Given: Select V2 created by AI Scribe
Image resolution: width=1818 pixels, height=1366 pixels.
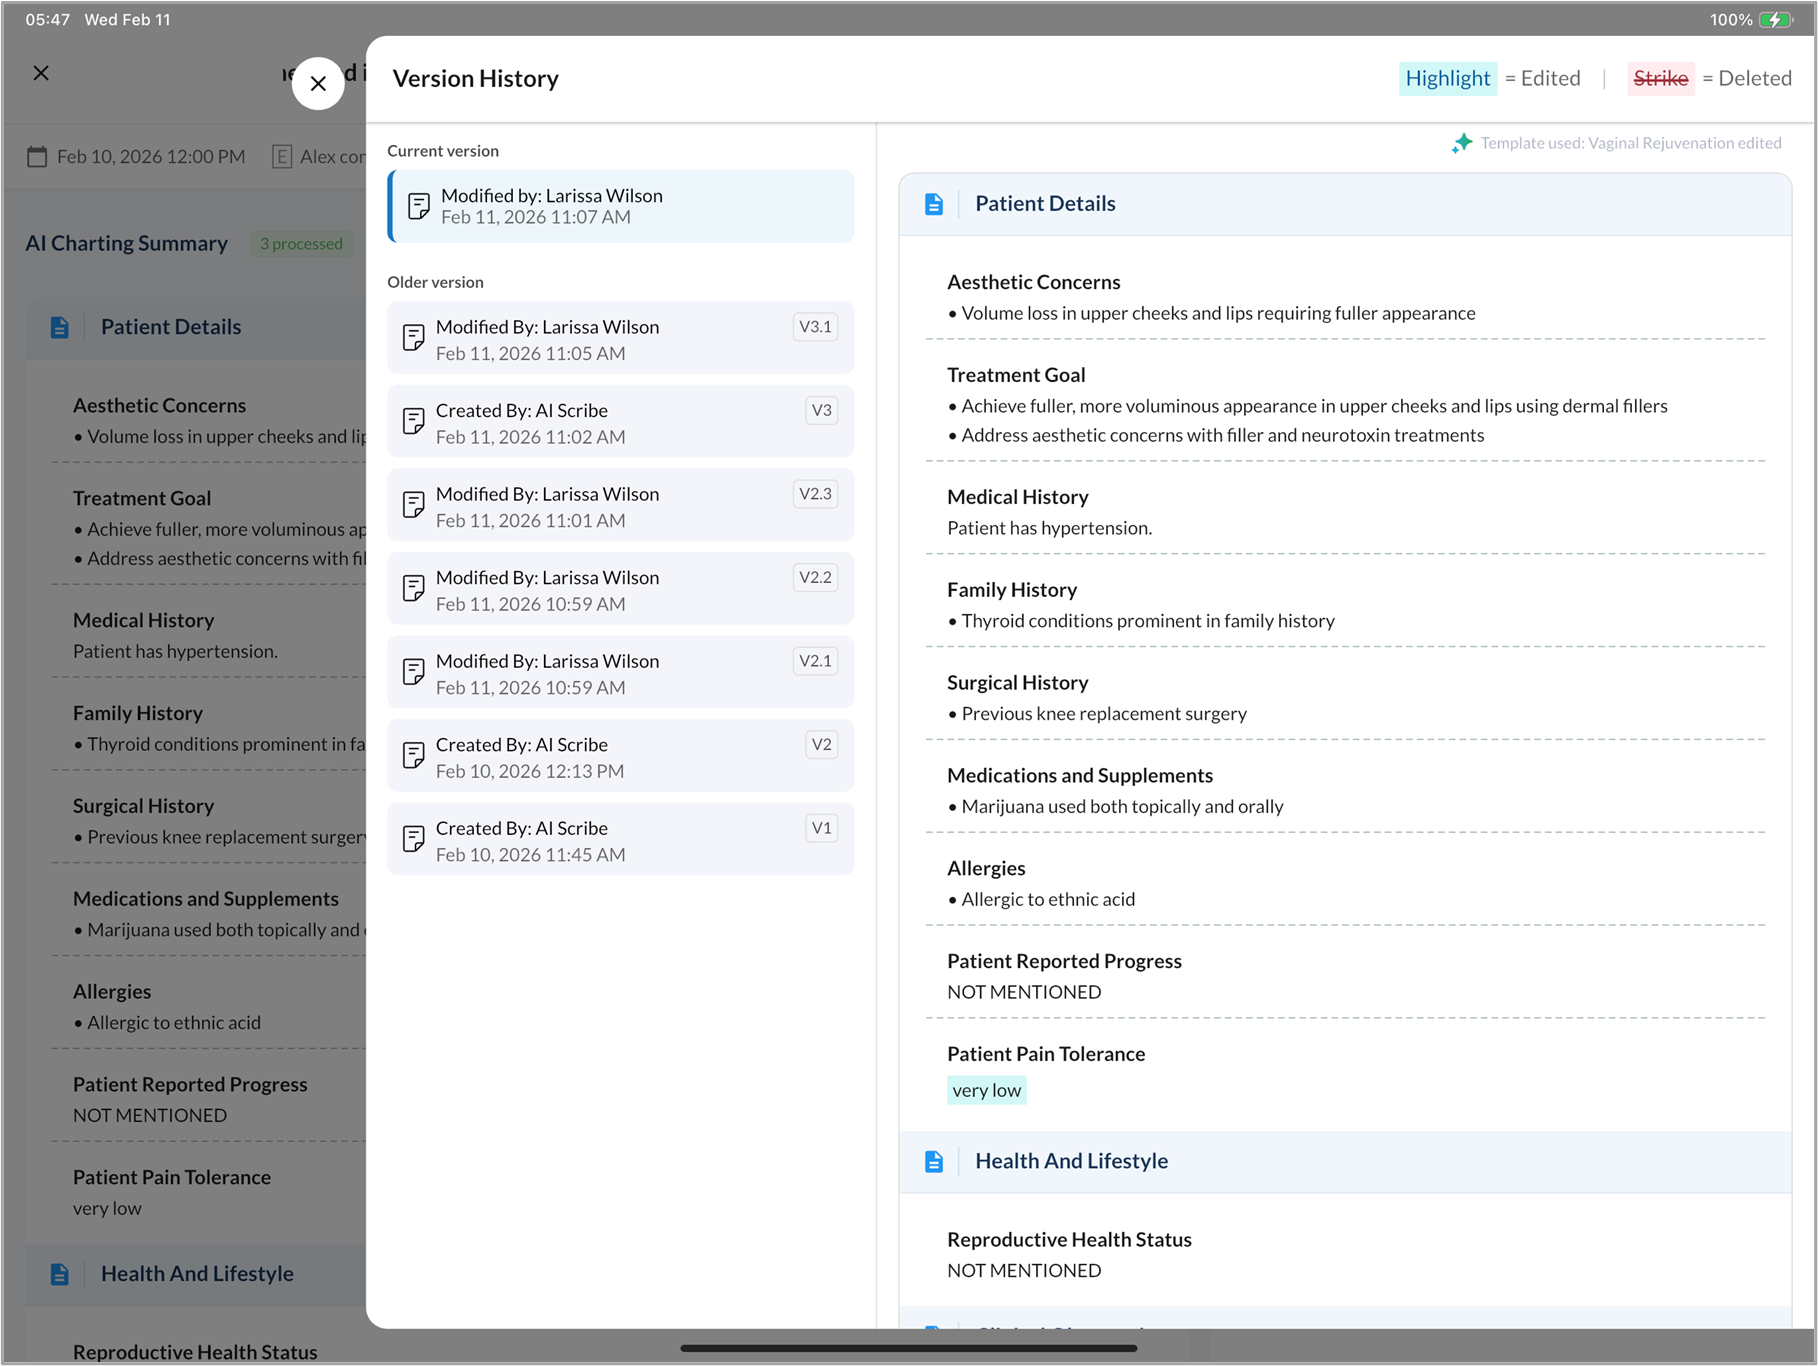Looking at the screenshot, I should [620, 757].
